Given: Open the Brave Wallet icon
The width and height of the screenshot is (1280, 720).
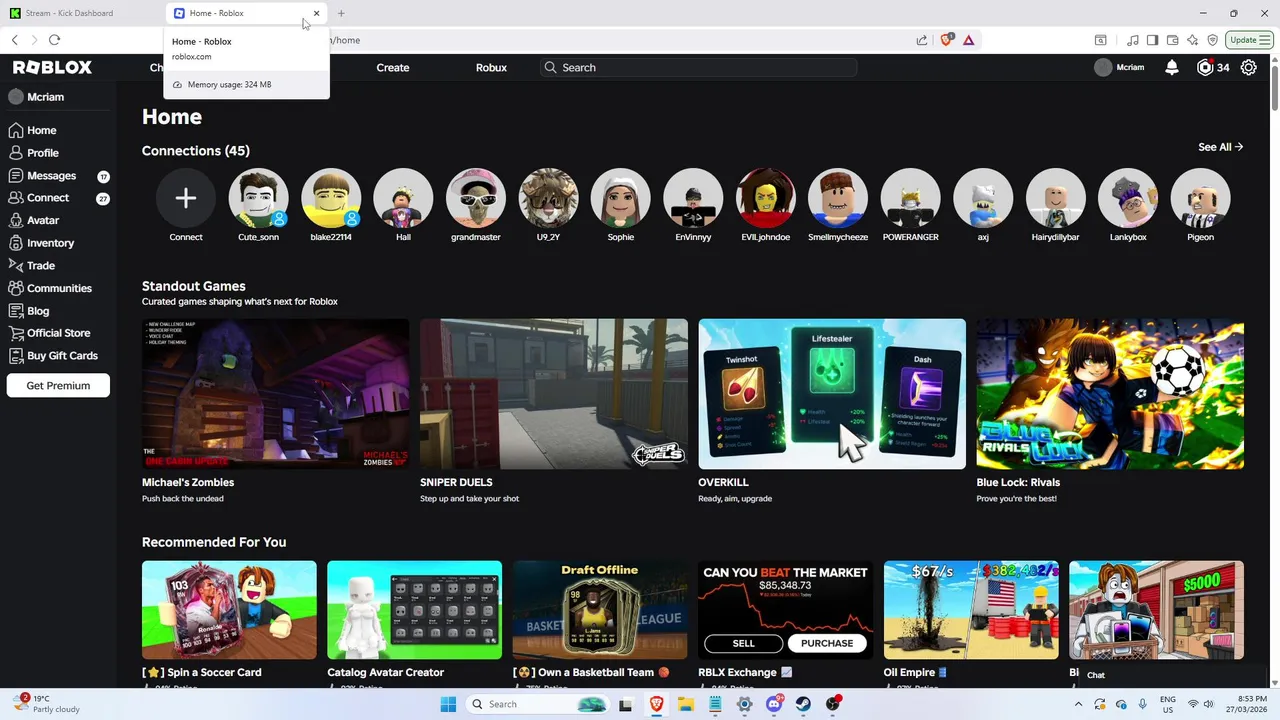Looking at the screenshot, I should [1172, 40].
